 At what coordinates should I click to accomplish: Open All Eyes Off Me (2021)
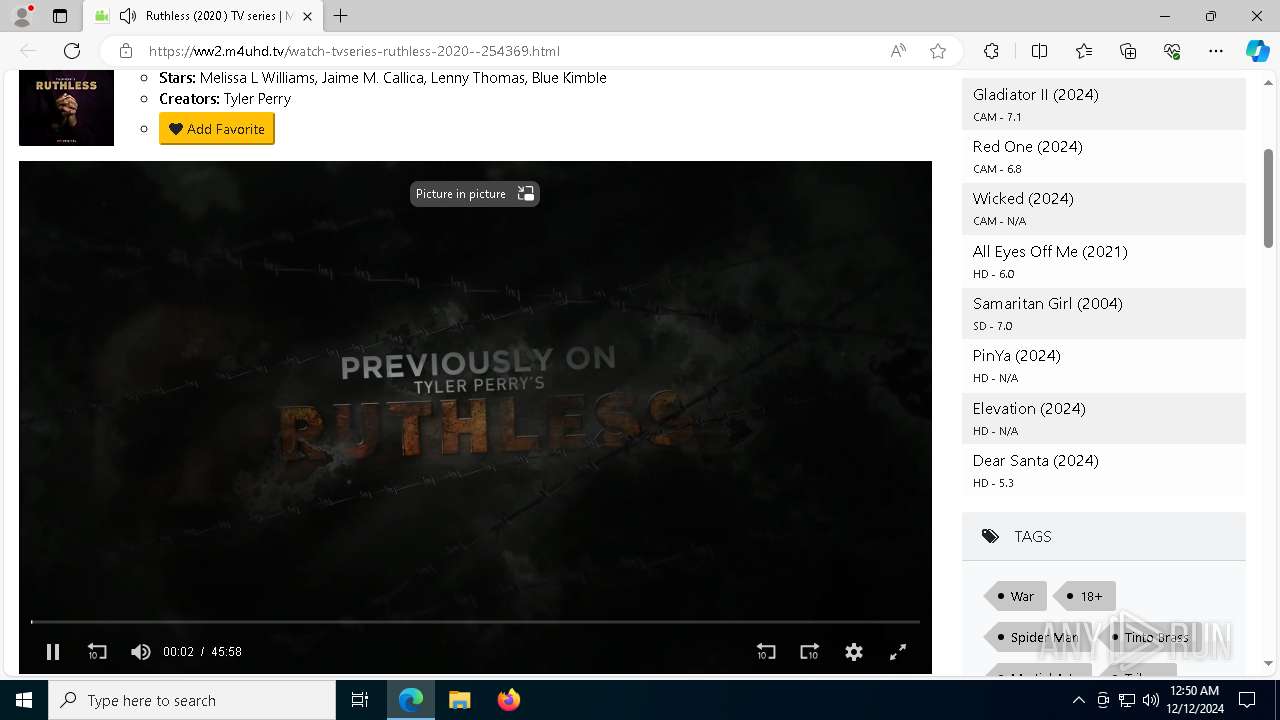coord(1050,252)
